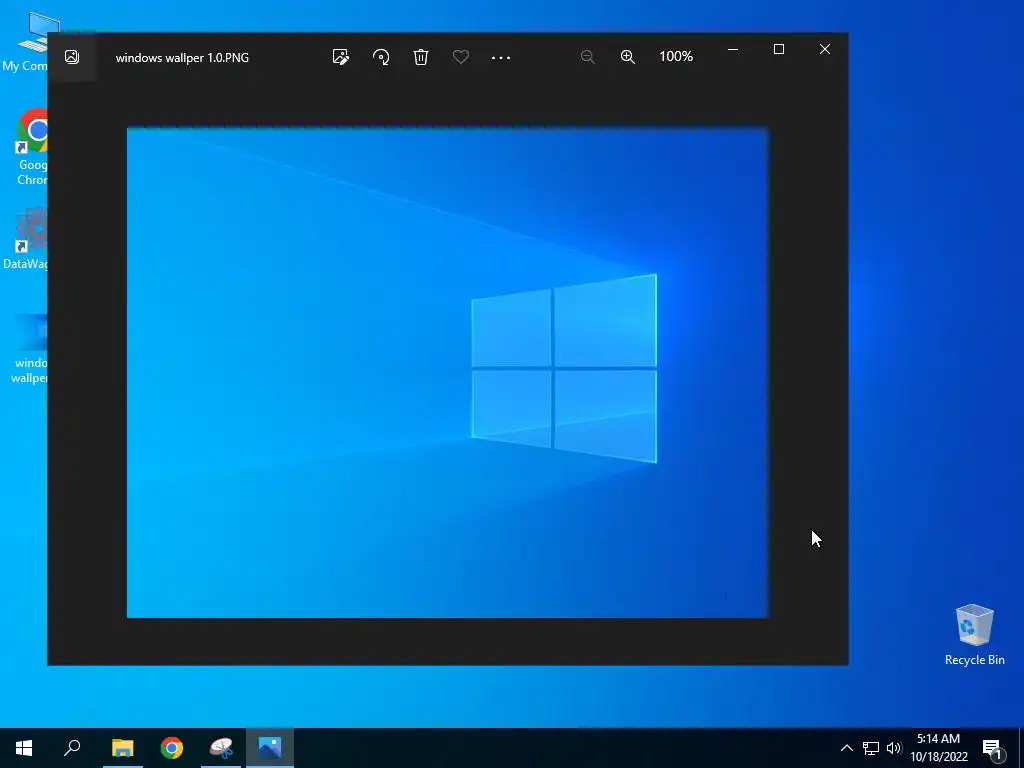
Task: Maximize the Photos window
Action: click(x=778, y=49)
